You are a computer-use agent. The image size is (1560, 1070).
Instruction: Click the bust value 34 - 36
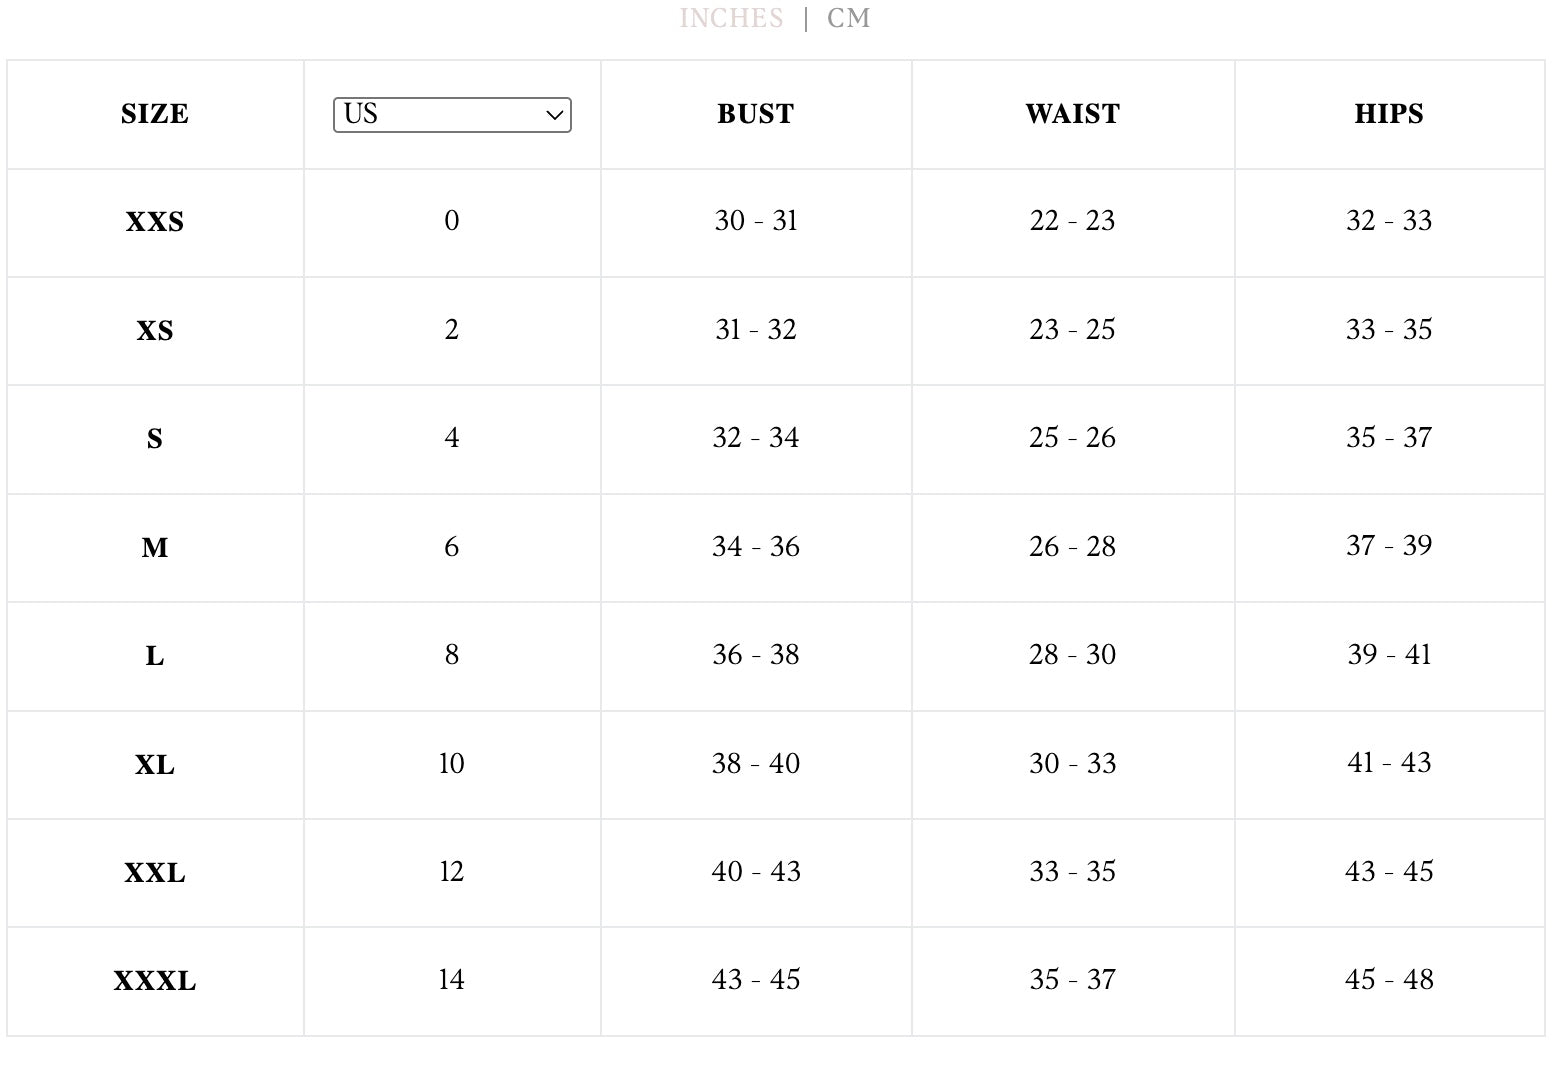[x=756, y=547]
